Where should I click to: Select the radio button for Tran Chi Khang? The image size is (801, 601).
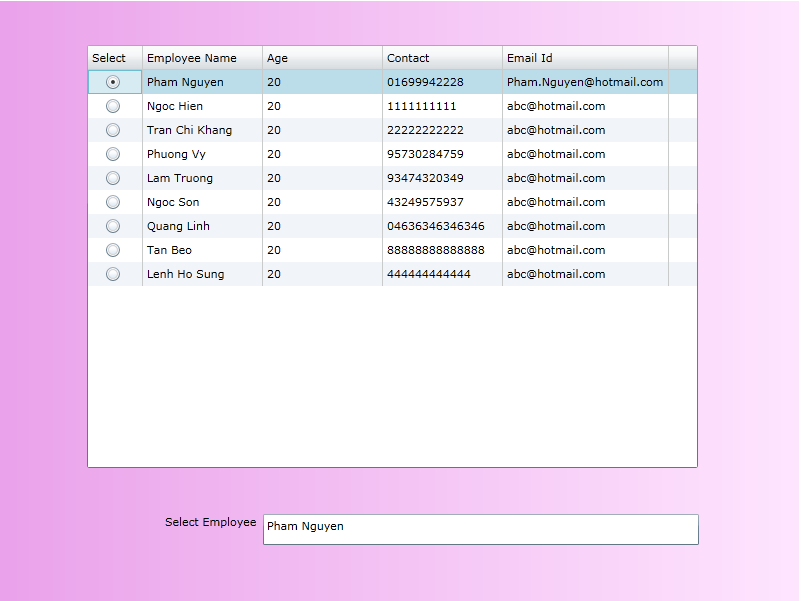pos(113,130)
